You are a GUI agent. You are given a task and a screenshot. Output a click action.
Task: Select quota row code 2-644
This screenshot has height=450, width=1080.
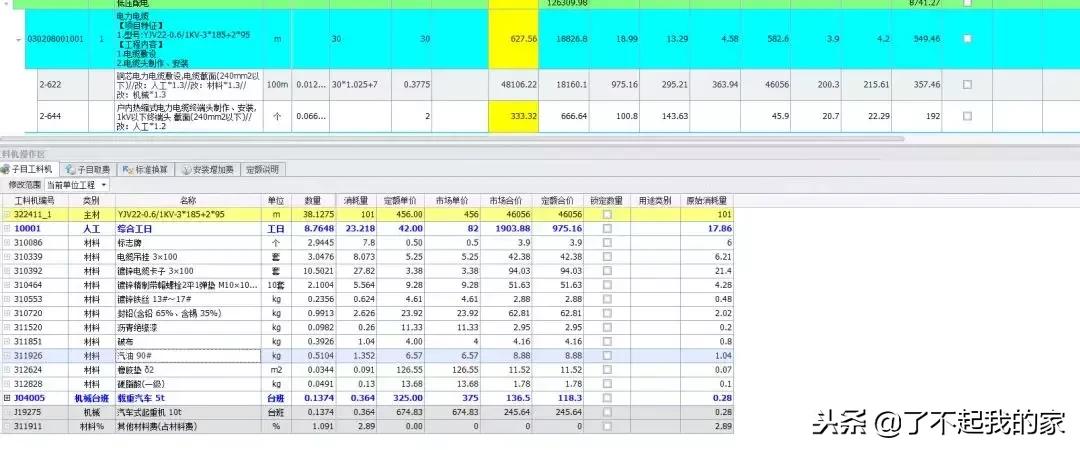(x=62, y=116)
